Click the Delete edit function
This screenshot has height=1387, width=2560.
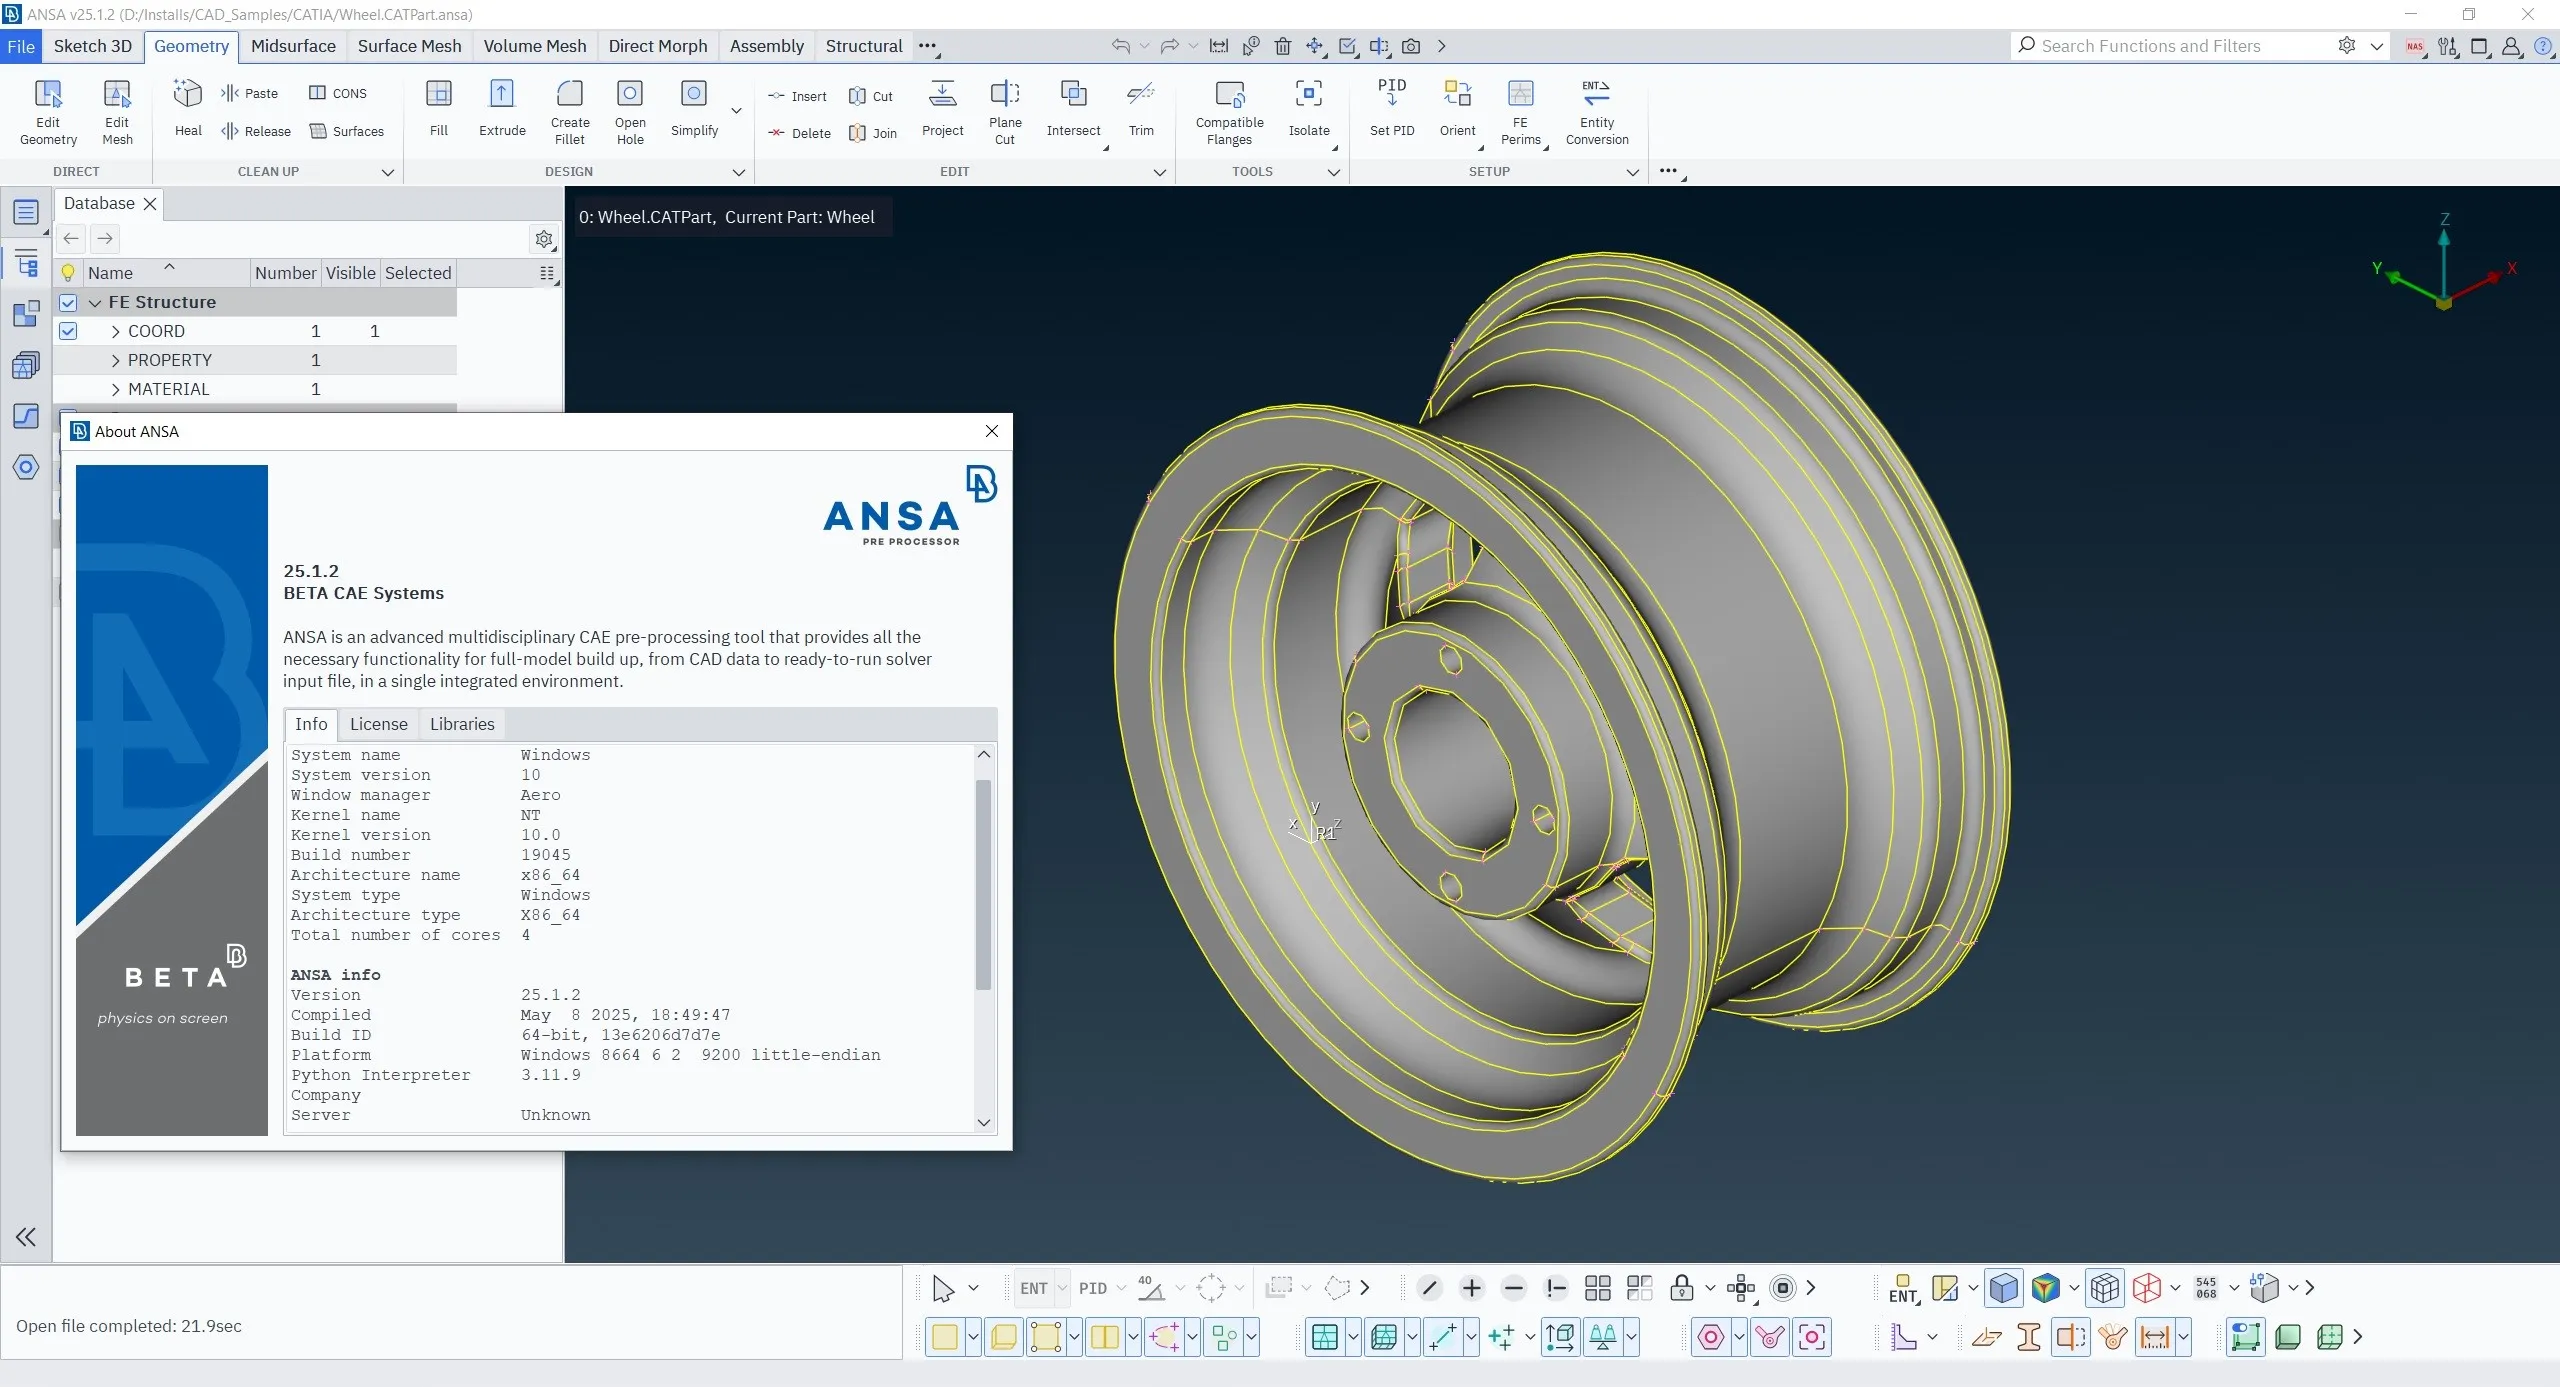click(x=799, y=133)
